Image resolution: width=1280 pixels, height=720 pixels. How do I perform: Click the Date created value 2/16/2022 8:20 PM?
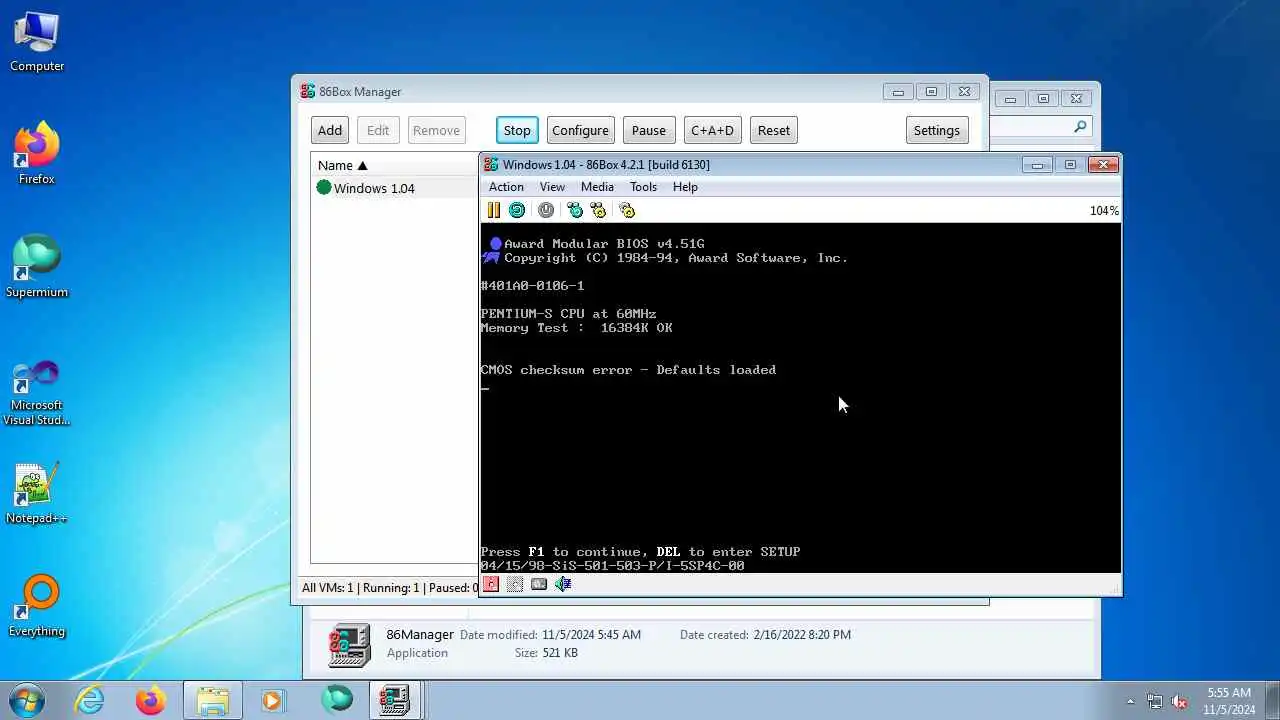pos(802,635)
